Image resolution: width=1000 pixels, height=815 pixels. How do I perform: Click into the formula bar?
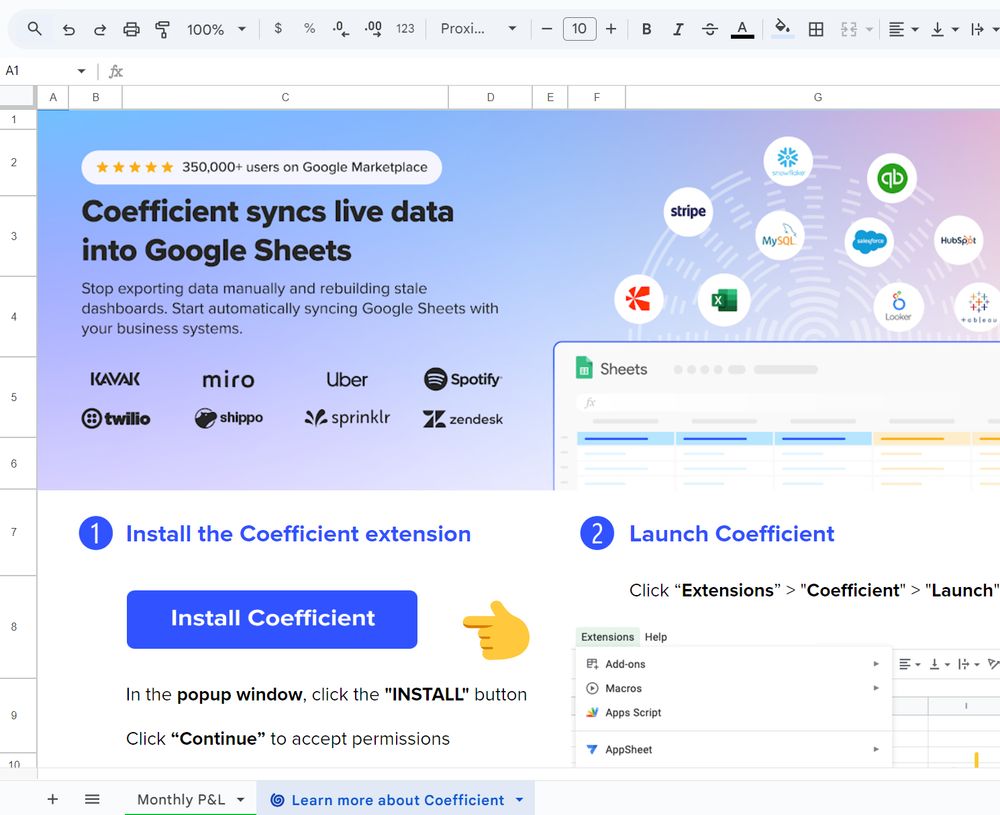(561, 71)
